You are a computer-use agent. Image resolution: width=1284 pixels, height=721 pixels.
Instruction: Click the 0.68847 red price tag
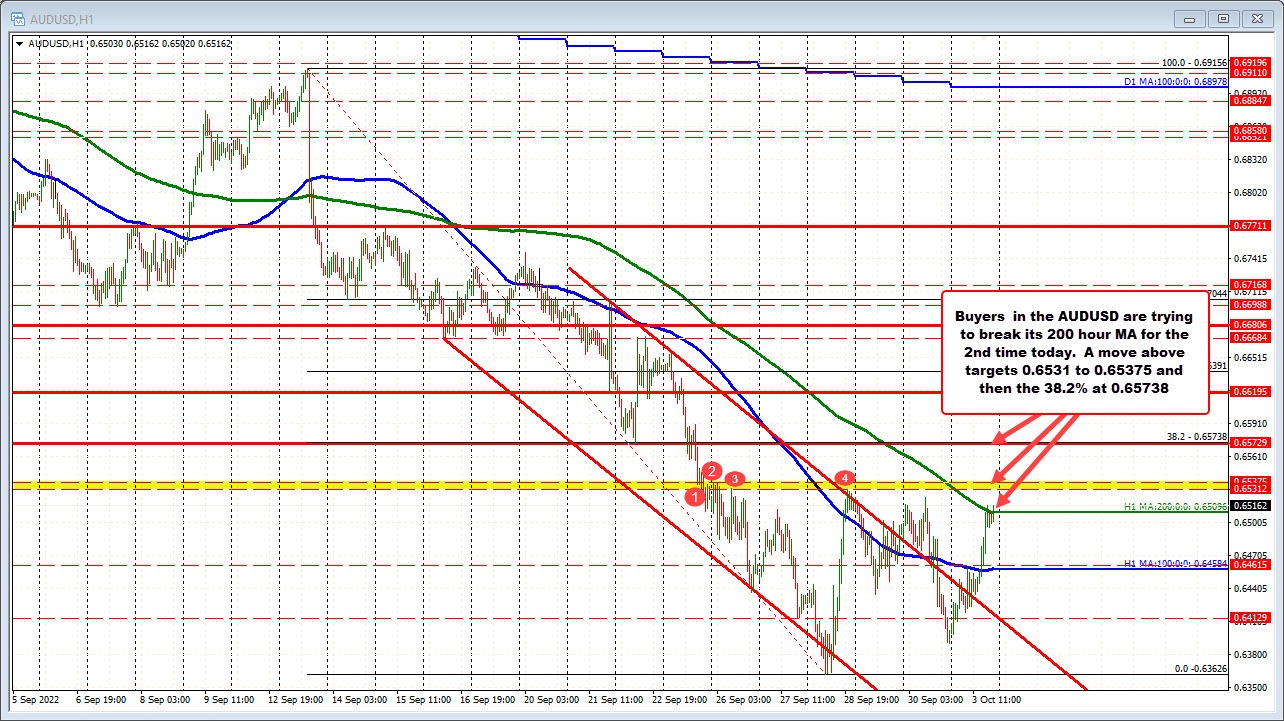click(1252, 101)
